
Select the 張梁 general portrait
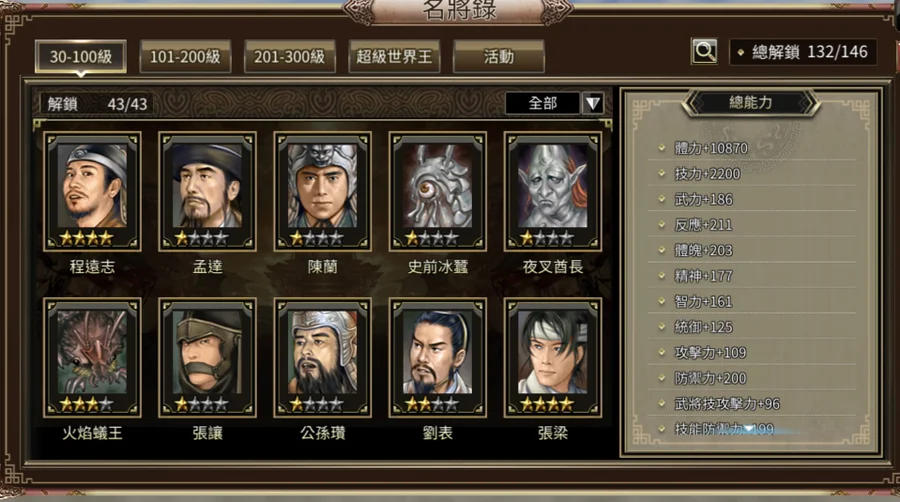click(x=553, y=357)
